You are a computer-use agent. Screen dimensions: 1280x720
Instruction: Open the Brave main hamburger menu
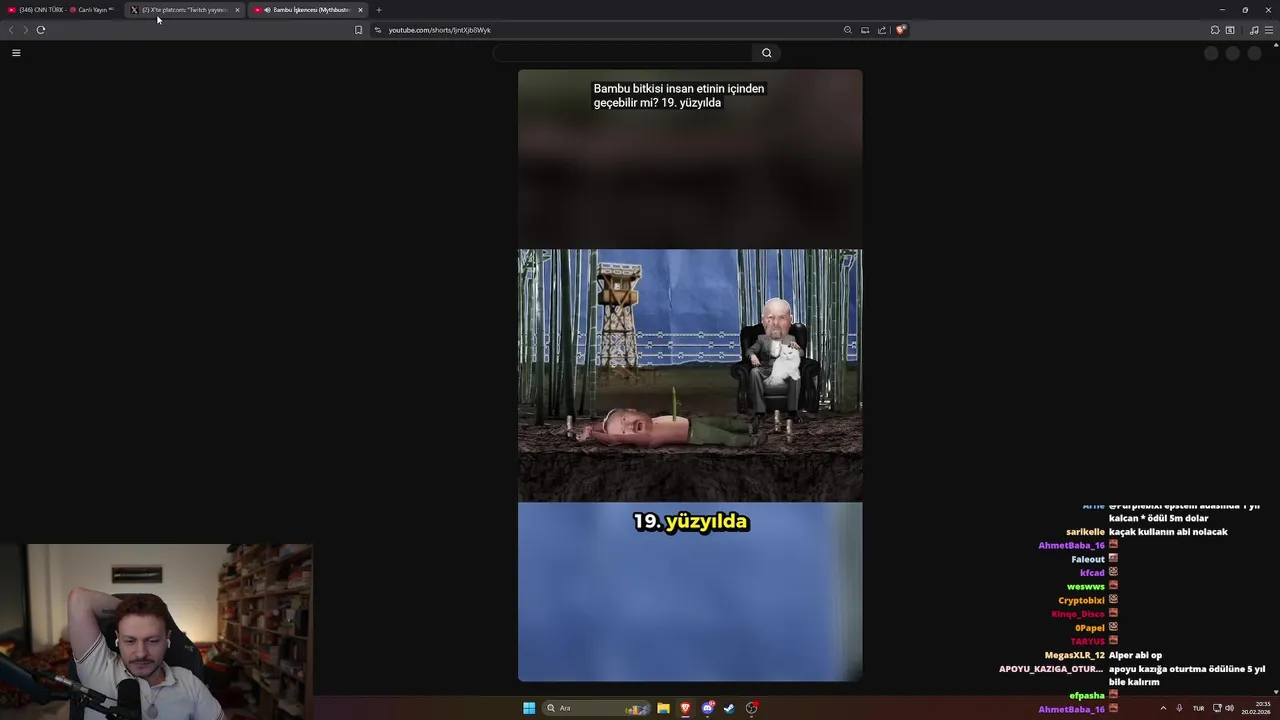(1269, 30)
